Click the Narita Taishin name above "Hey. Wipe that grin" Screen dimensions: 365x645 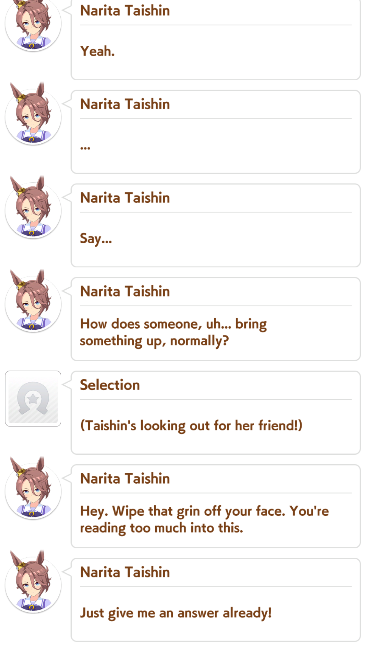coord(125,478)
